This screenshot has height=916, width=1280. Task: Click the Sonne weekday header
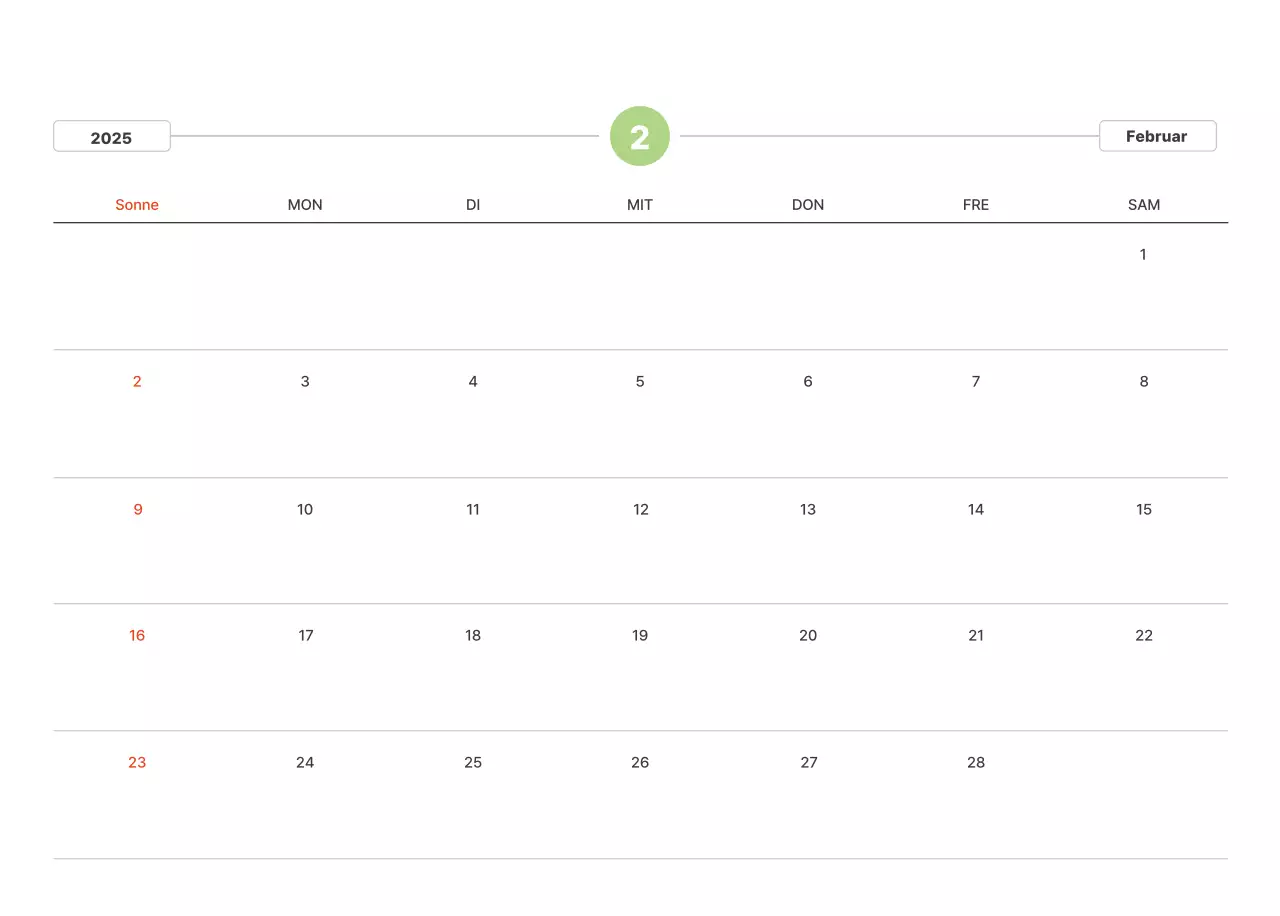point(137,205)
